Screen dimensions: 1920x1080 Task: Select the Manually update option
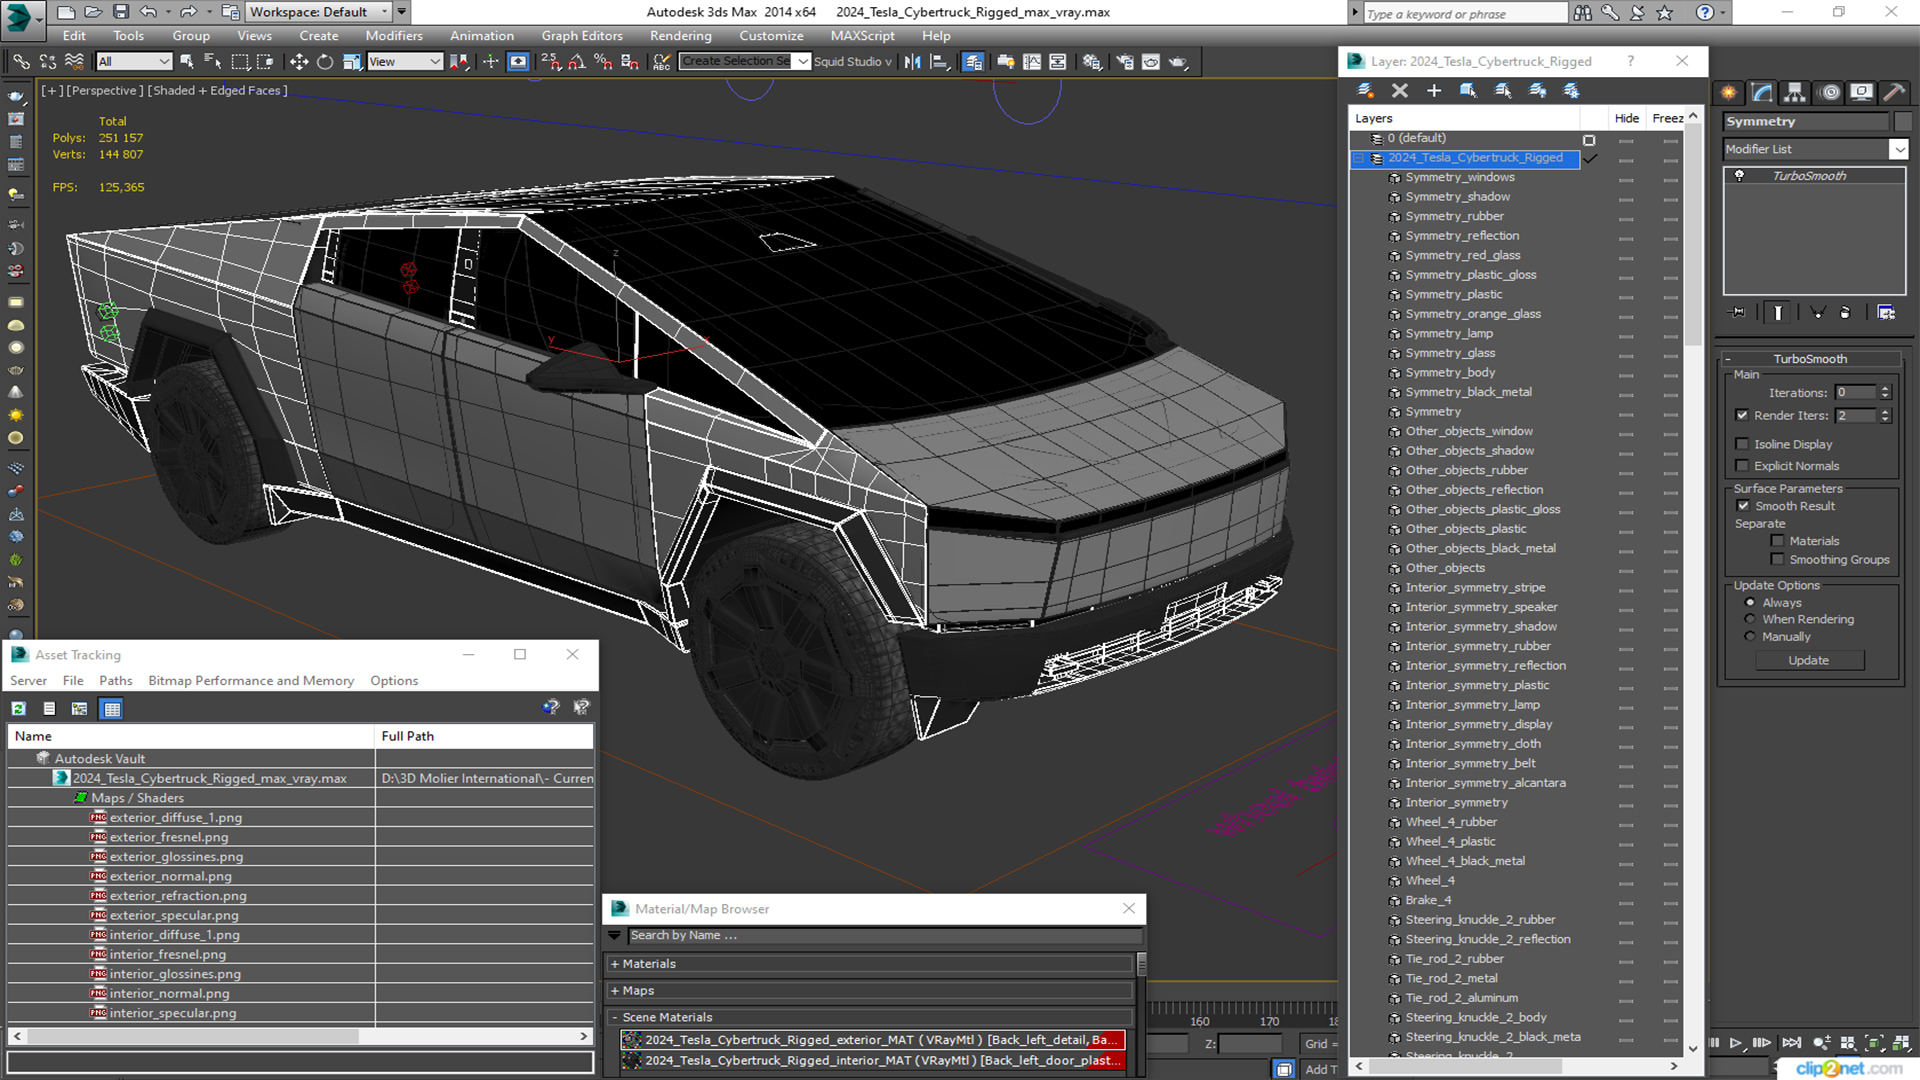[1750, 637]
